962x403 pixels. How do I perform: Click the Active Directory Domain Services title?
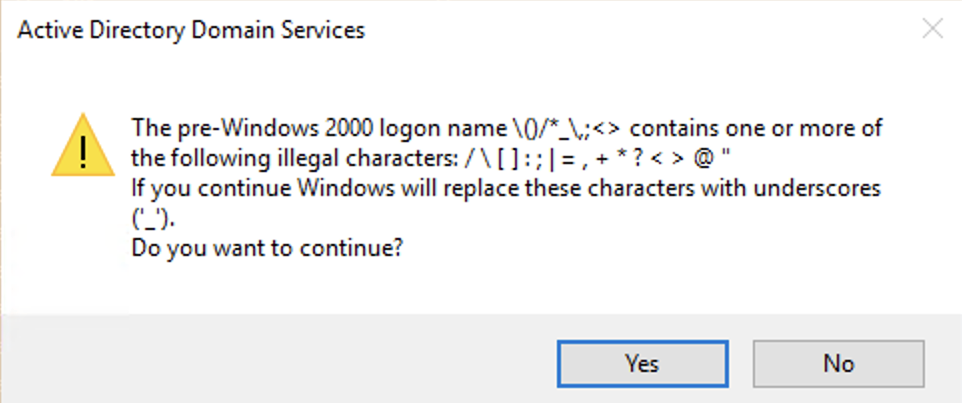click(192, 30)
